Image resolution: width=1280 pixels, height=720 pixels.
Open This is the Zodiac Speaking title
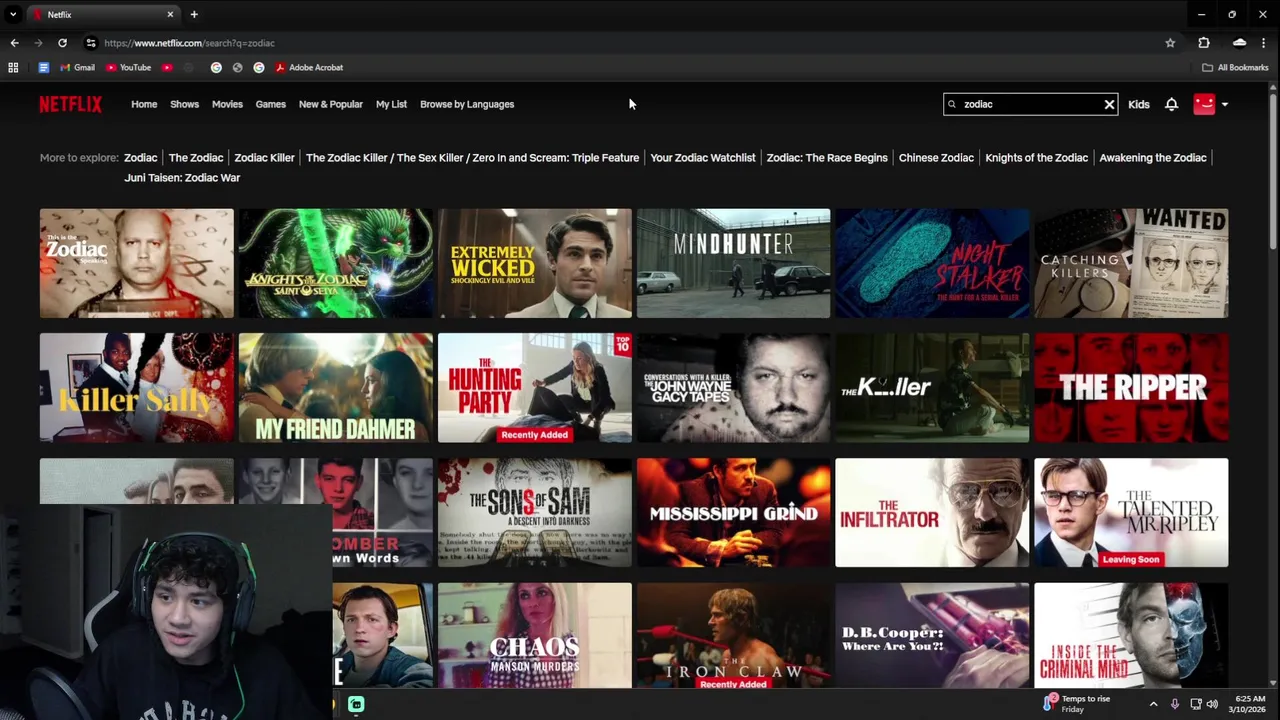pos(137,263)
